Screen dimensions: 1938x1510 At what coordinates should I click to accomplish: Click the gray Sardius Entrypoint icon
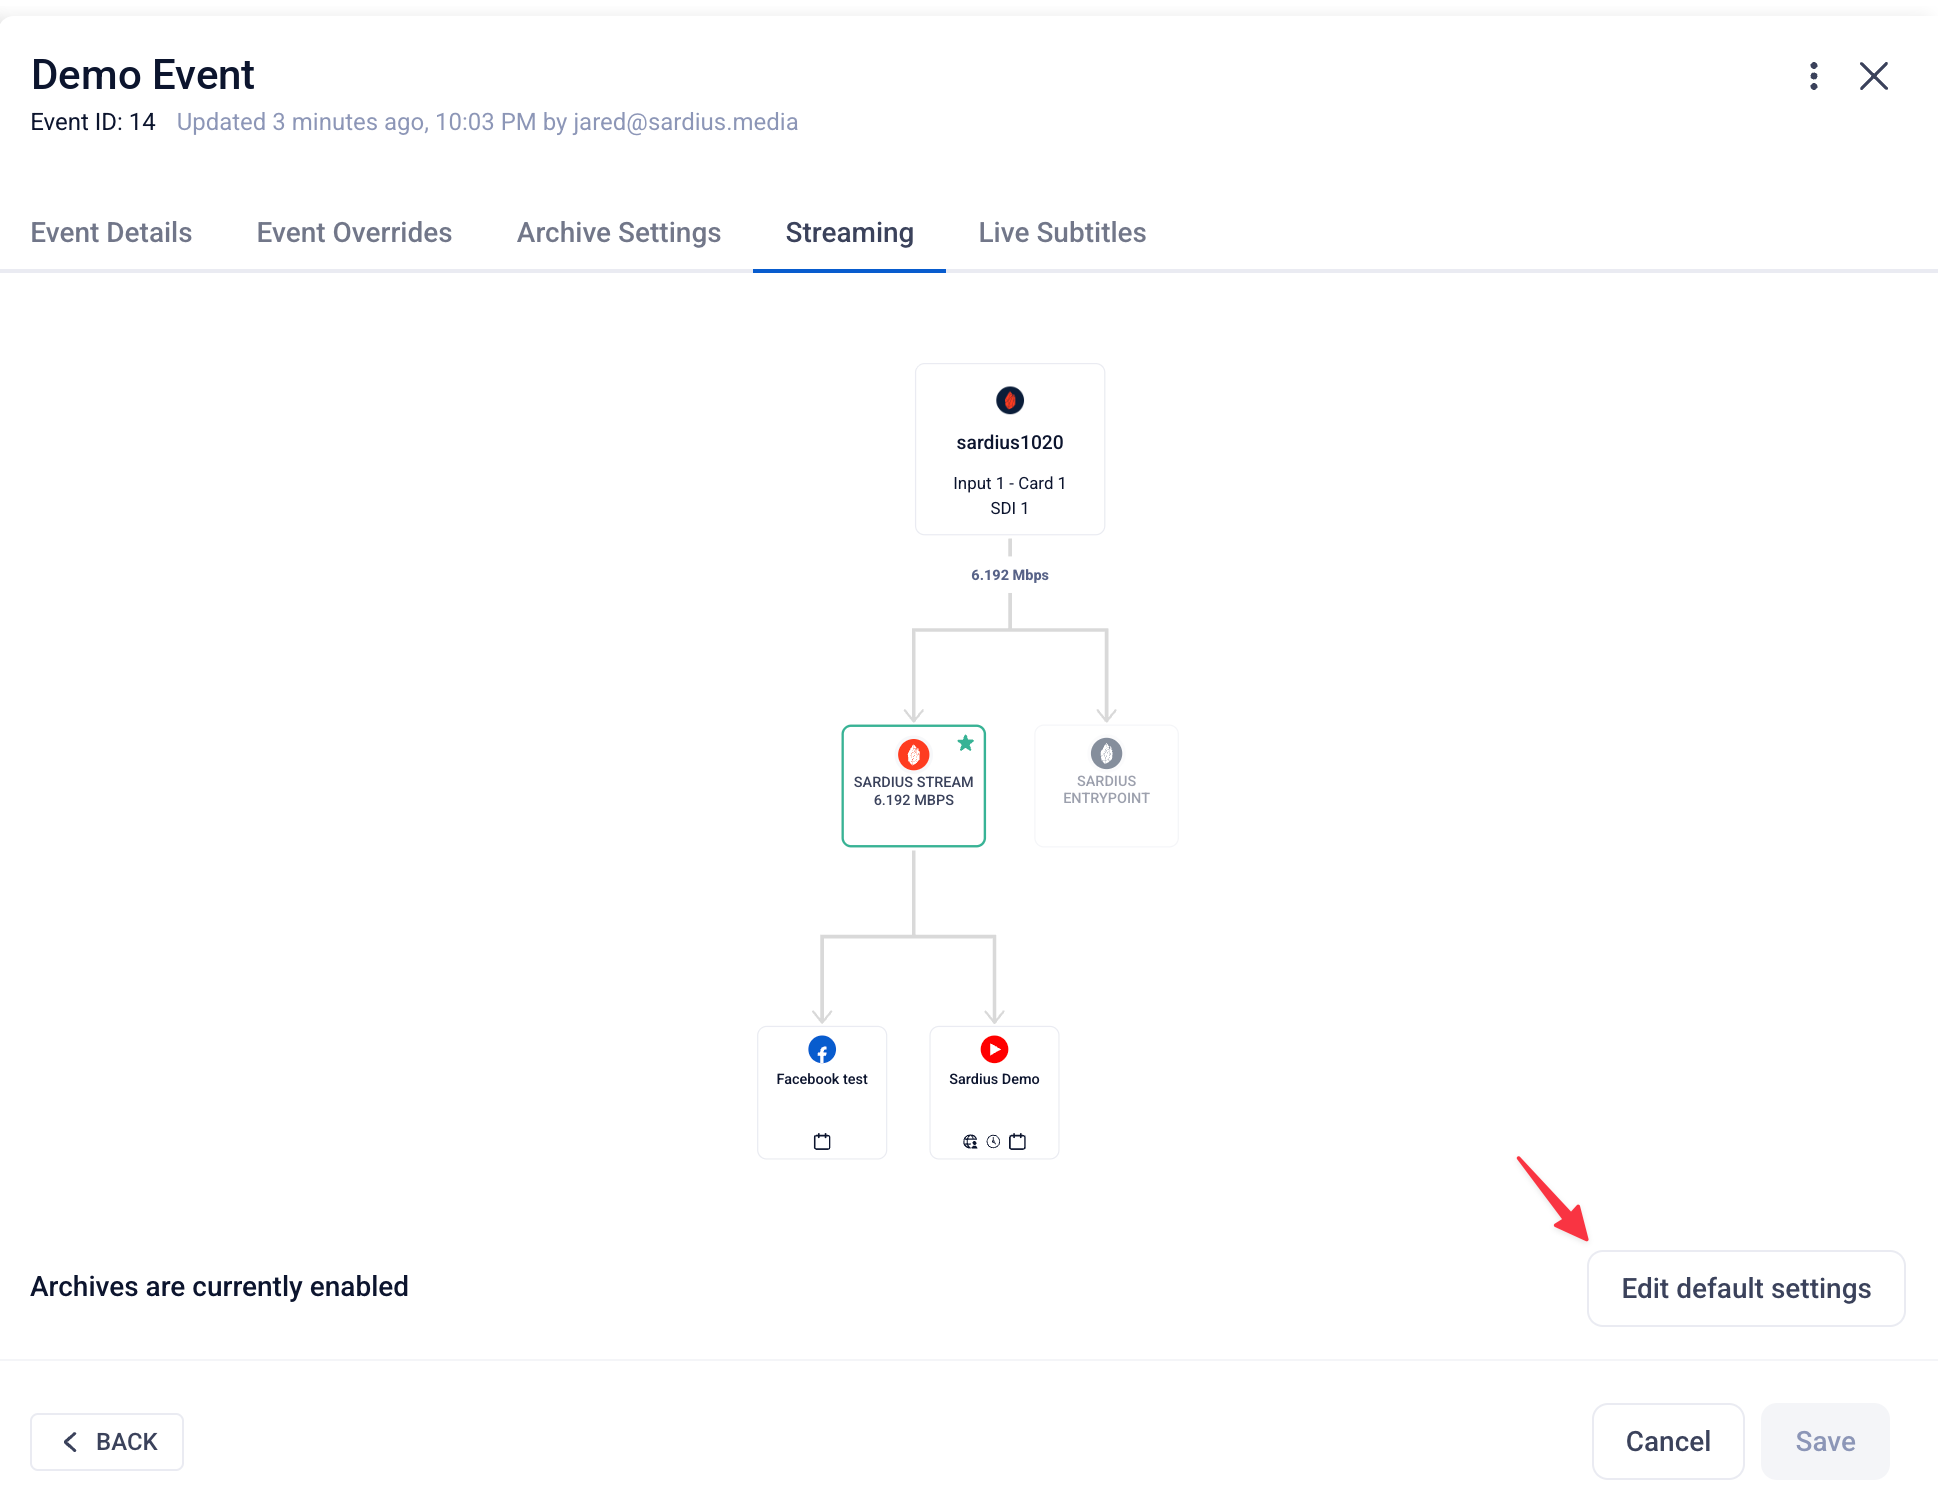tap(1106, 753)
